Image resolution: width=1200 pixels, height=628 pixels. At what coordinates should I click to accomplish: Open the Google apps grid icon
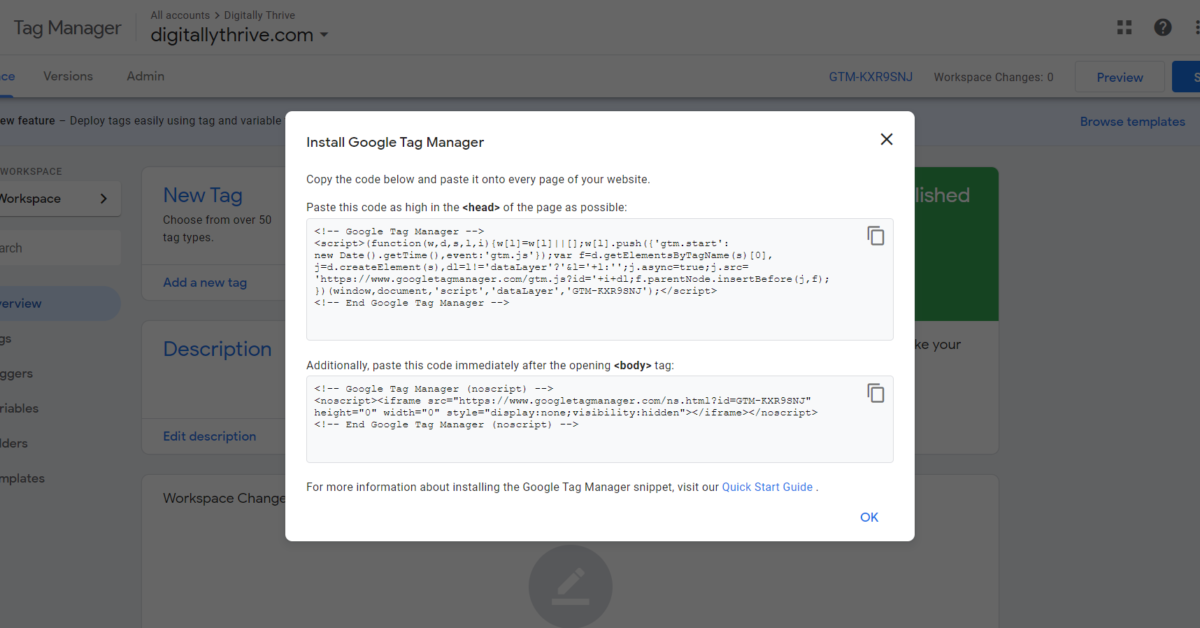pyautogui.click(x=1125, y=27)
